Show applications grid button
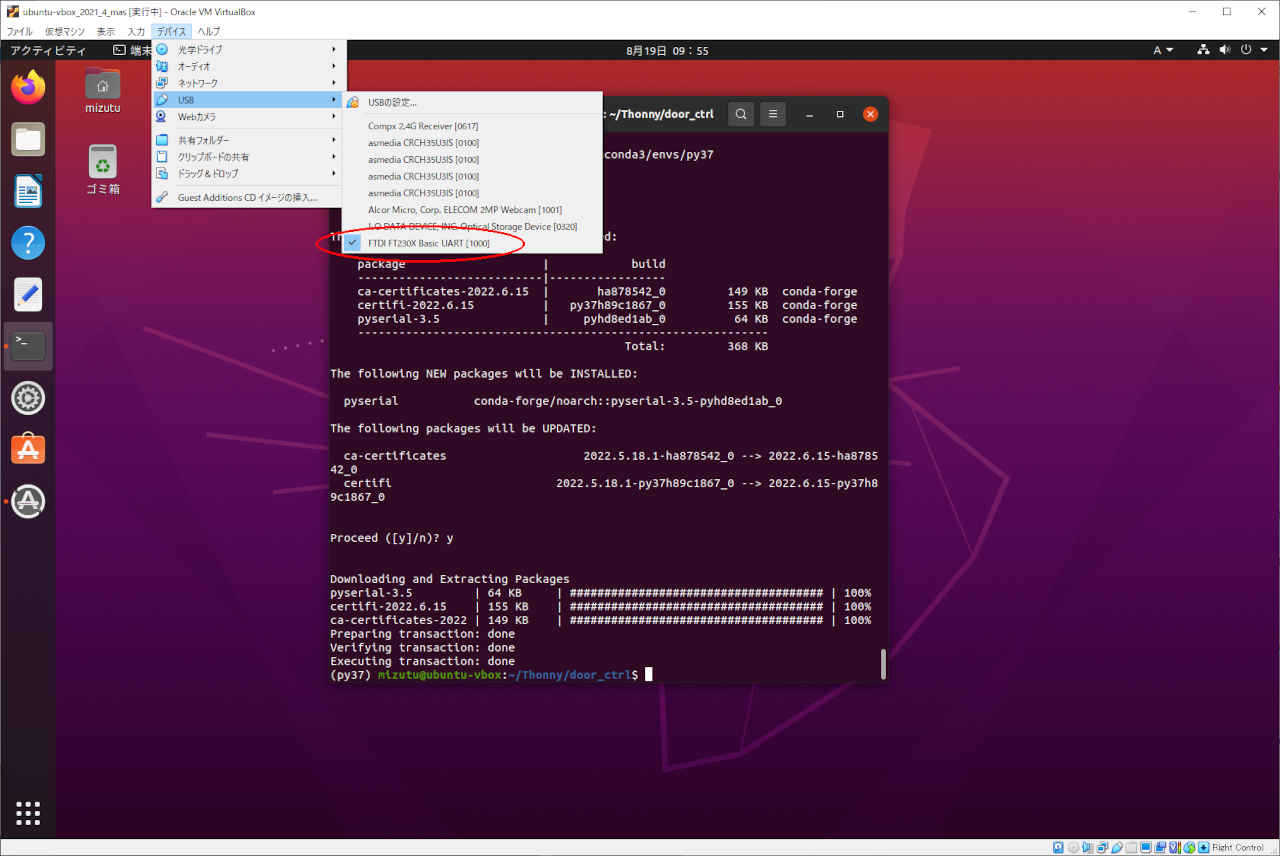The image size is (1280, 856). click(x=28, y=811)
